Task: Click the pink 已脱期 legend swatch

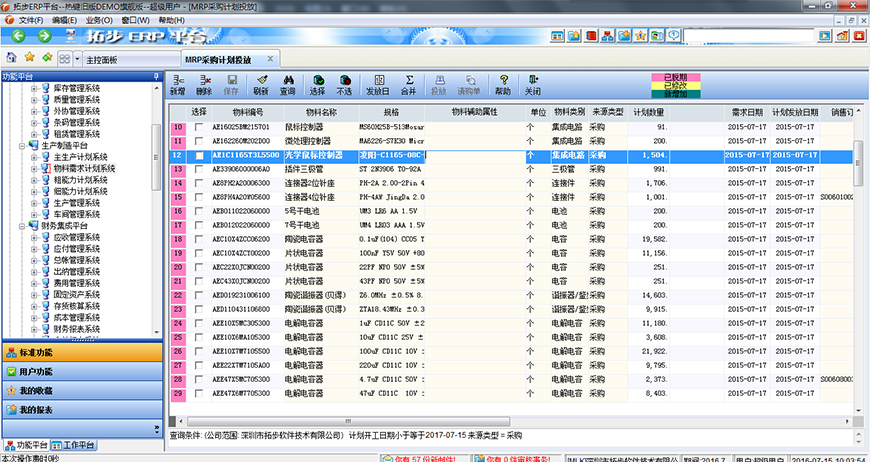Action: click(x=682, y=76)
